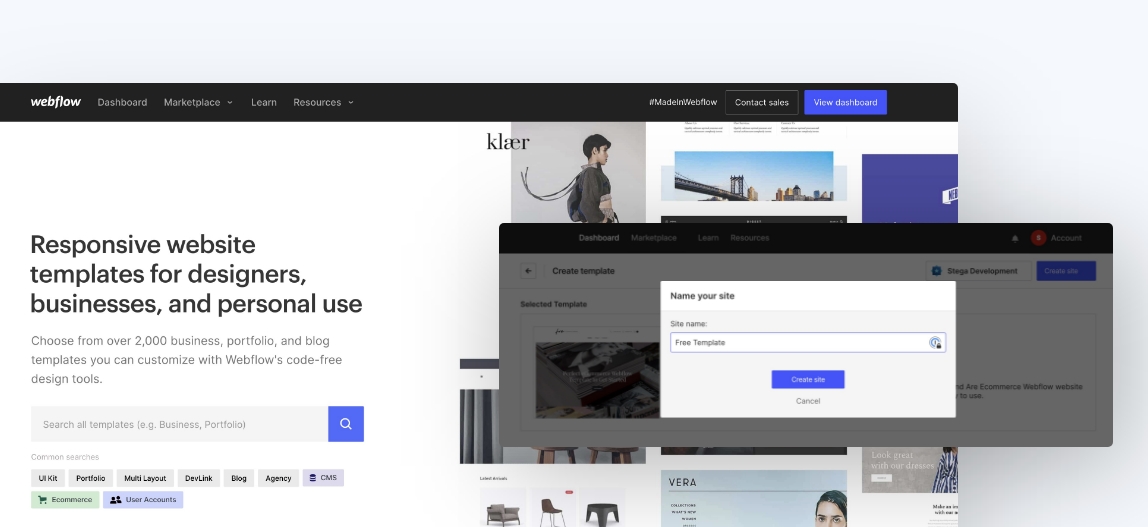The image size is (1148, 527).
Task: Open Marketplace in the top navbar
Action: [192, 102]
